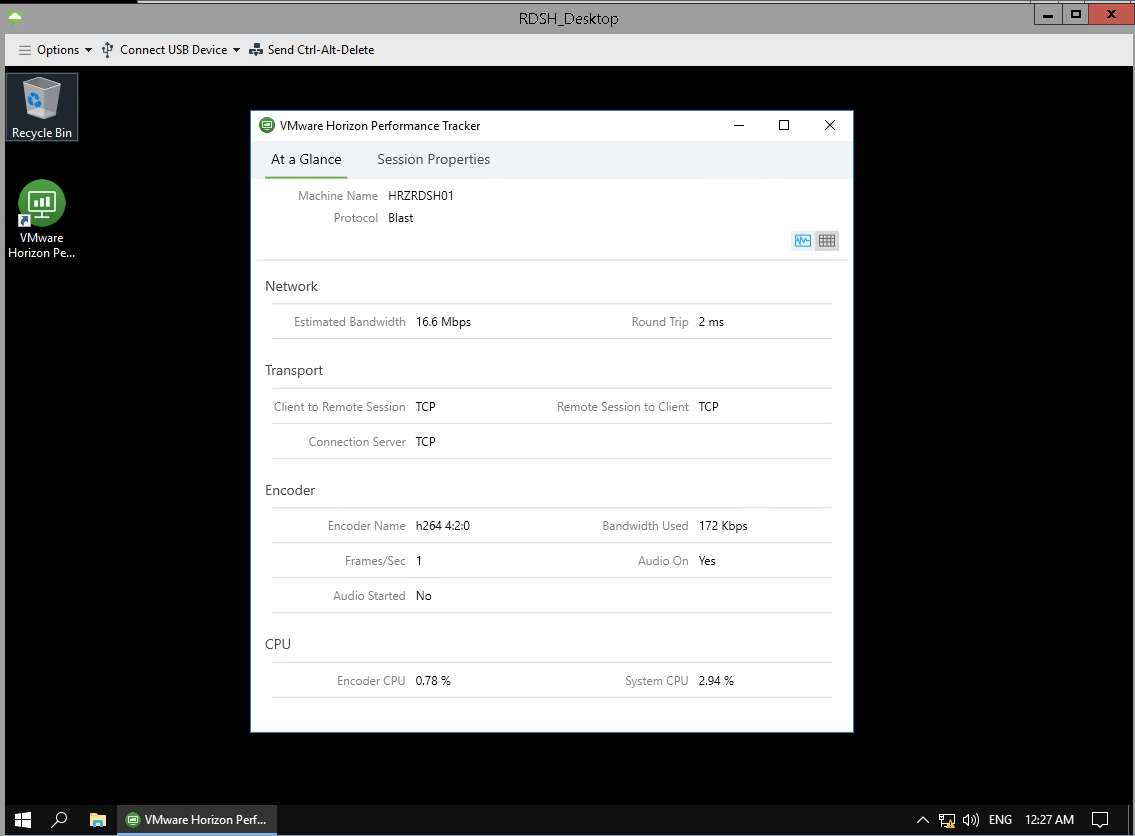
Task: Click the Audio Started No value
Action: point(423,596)
